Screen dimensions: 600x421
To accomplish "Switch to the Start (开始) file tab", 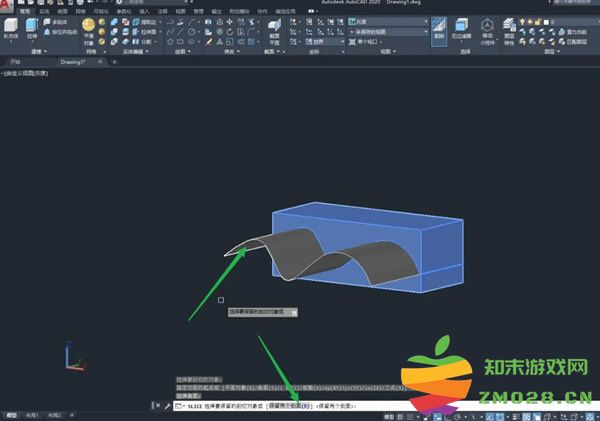I will (15, 62).
